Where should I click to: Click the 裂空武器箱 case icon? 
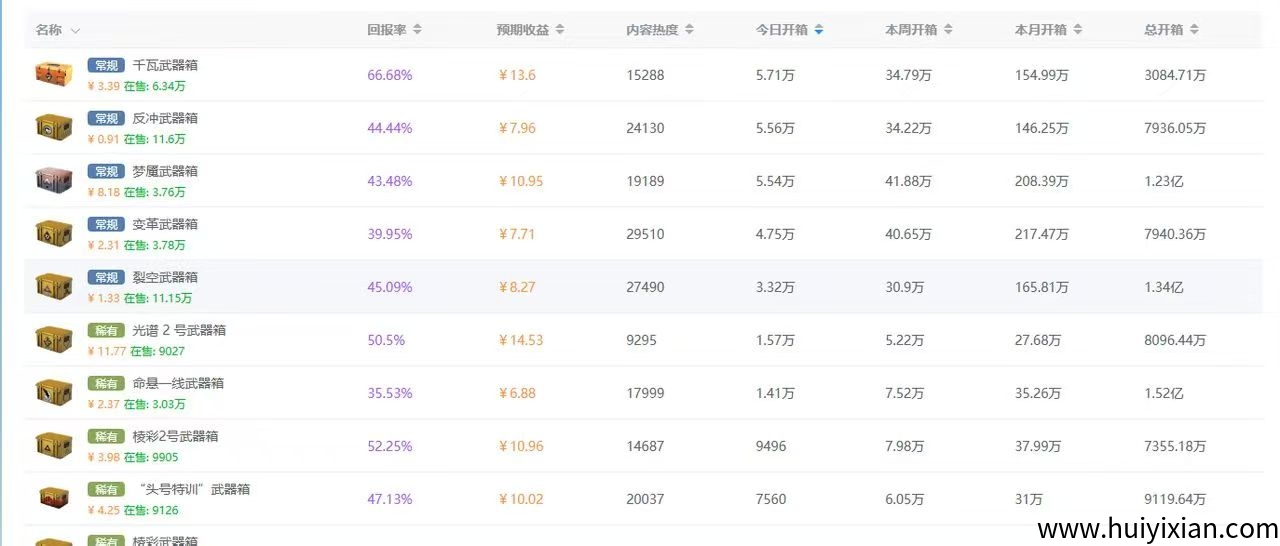(x=54, y=286)
